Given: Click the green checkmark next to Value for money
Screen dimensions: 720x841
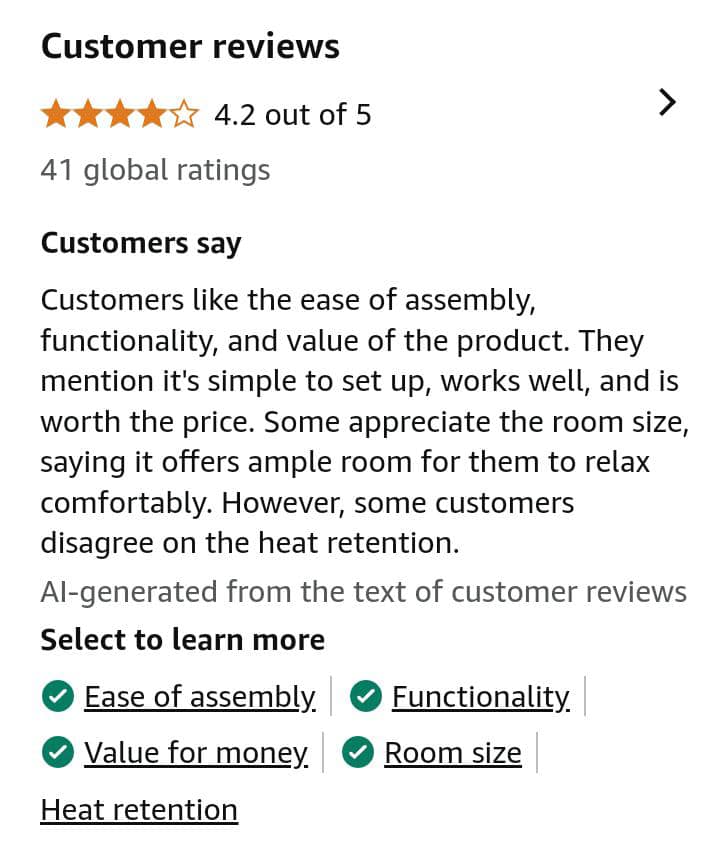Looking at the screenshot, I should 59,753.
